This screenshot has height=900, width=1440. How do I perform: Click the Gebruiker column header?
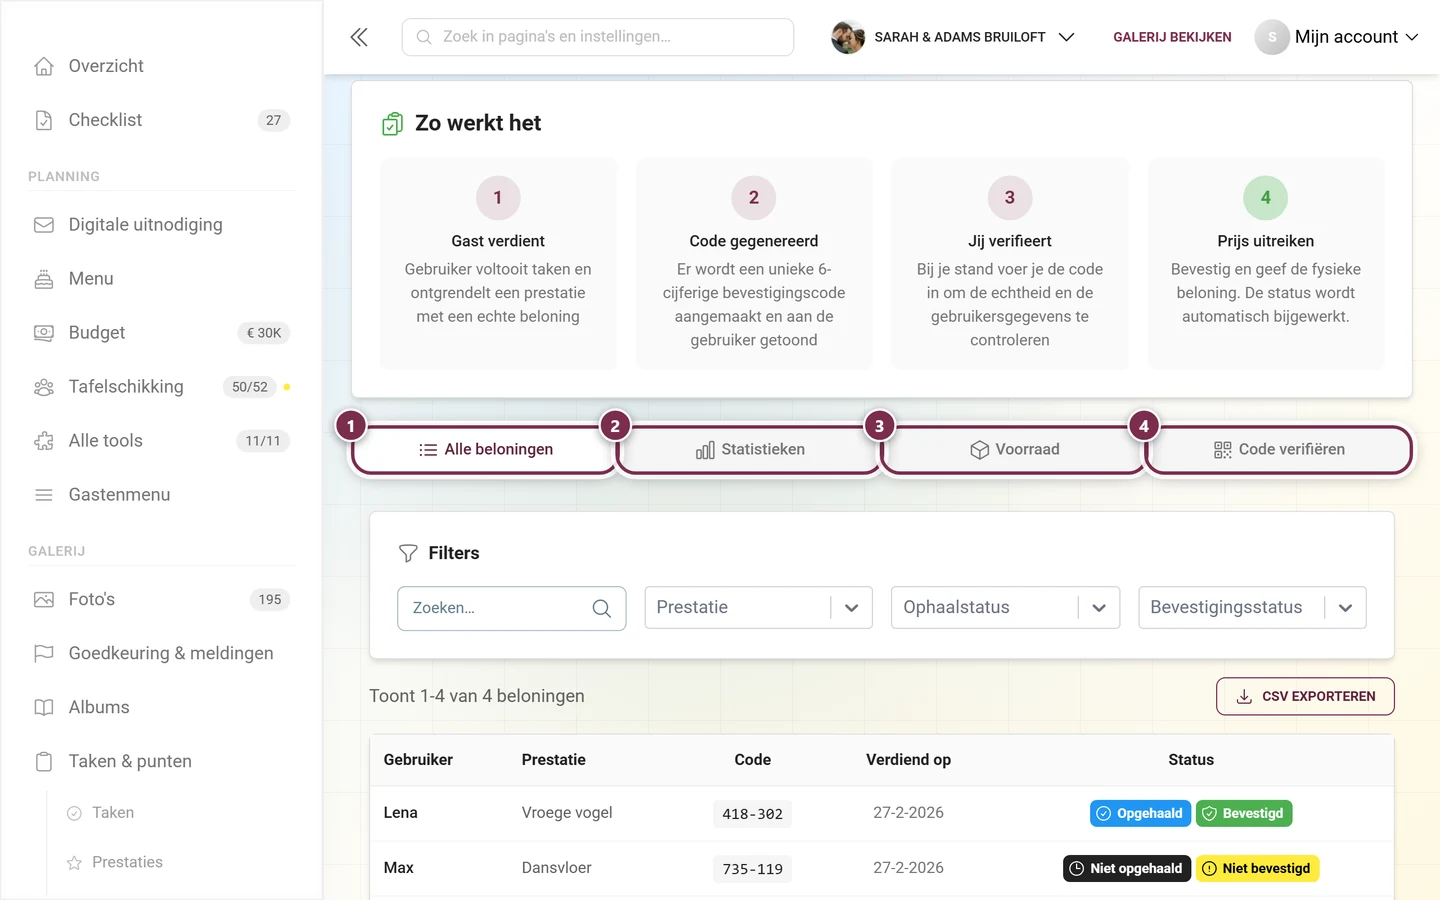pyautogui.click(x=418, y=760)
